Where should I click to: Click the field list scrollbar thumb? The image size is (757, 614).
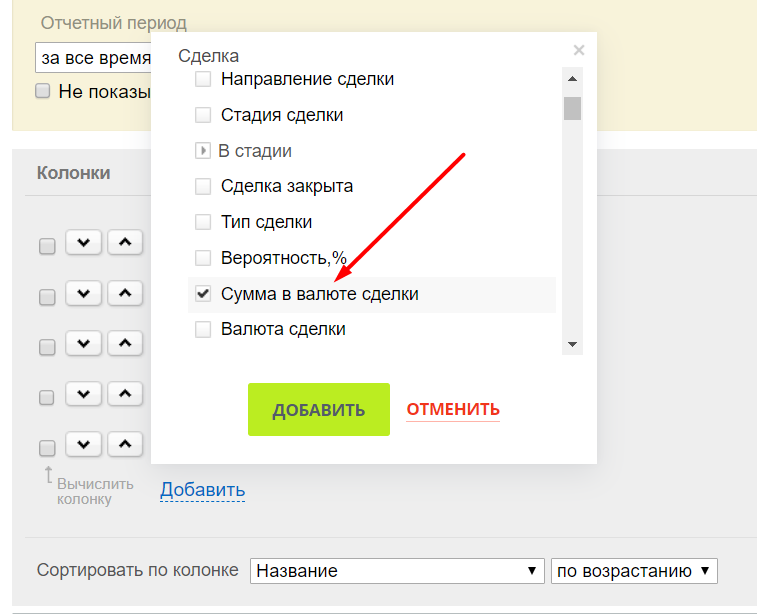point(573,108)
